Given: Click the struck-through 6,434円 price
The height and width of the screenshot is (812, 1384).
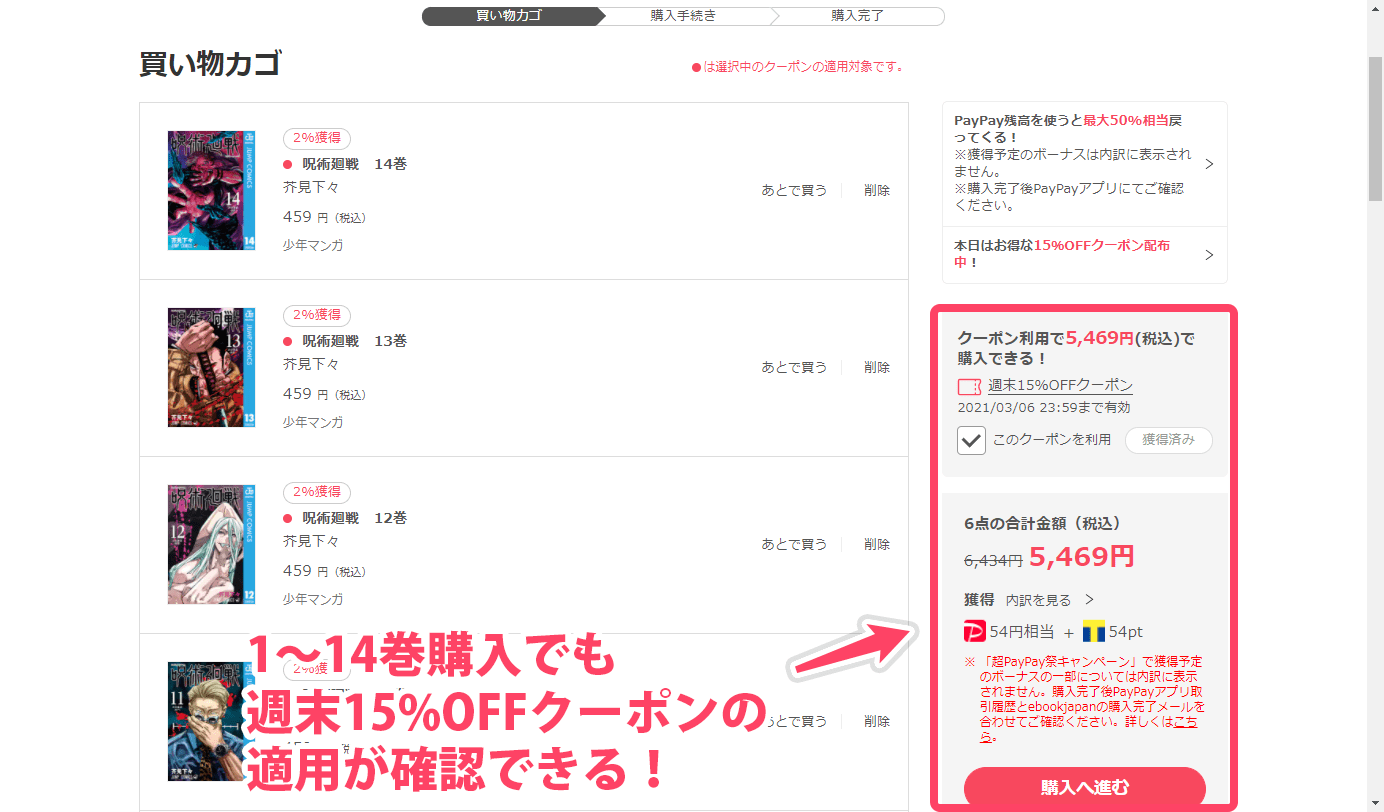Looking at the screenshot, I should [x=993, y=561].
